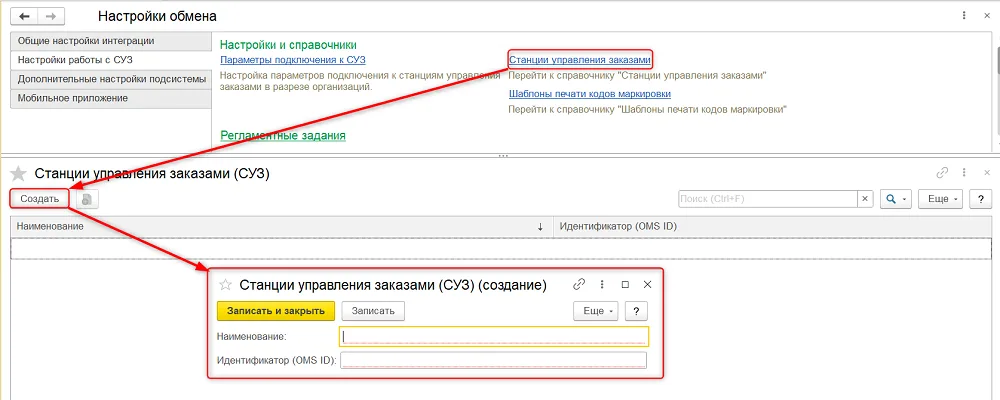Image resolution: width=1000 pixels, height=400 pixels.
Task: Open Станции управления заказами link
Action: tap(580, 60)
